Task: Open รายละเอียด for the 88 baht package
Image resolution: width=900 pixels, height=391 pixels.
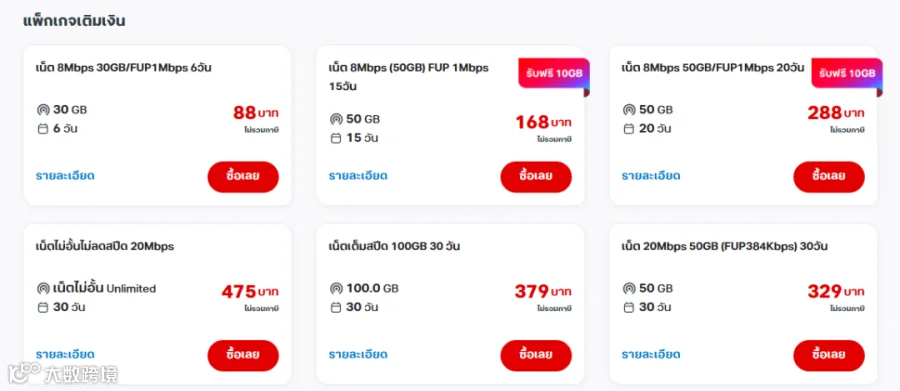Action: (65, 176)
